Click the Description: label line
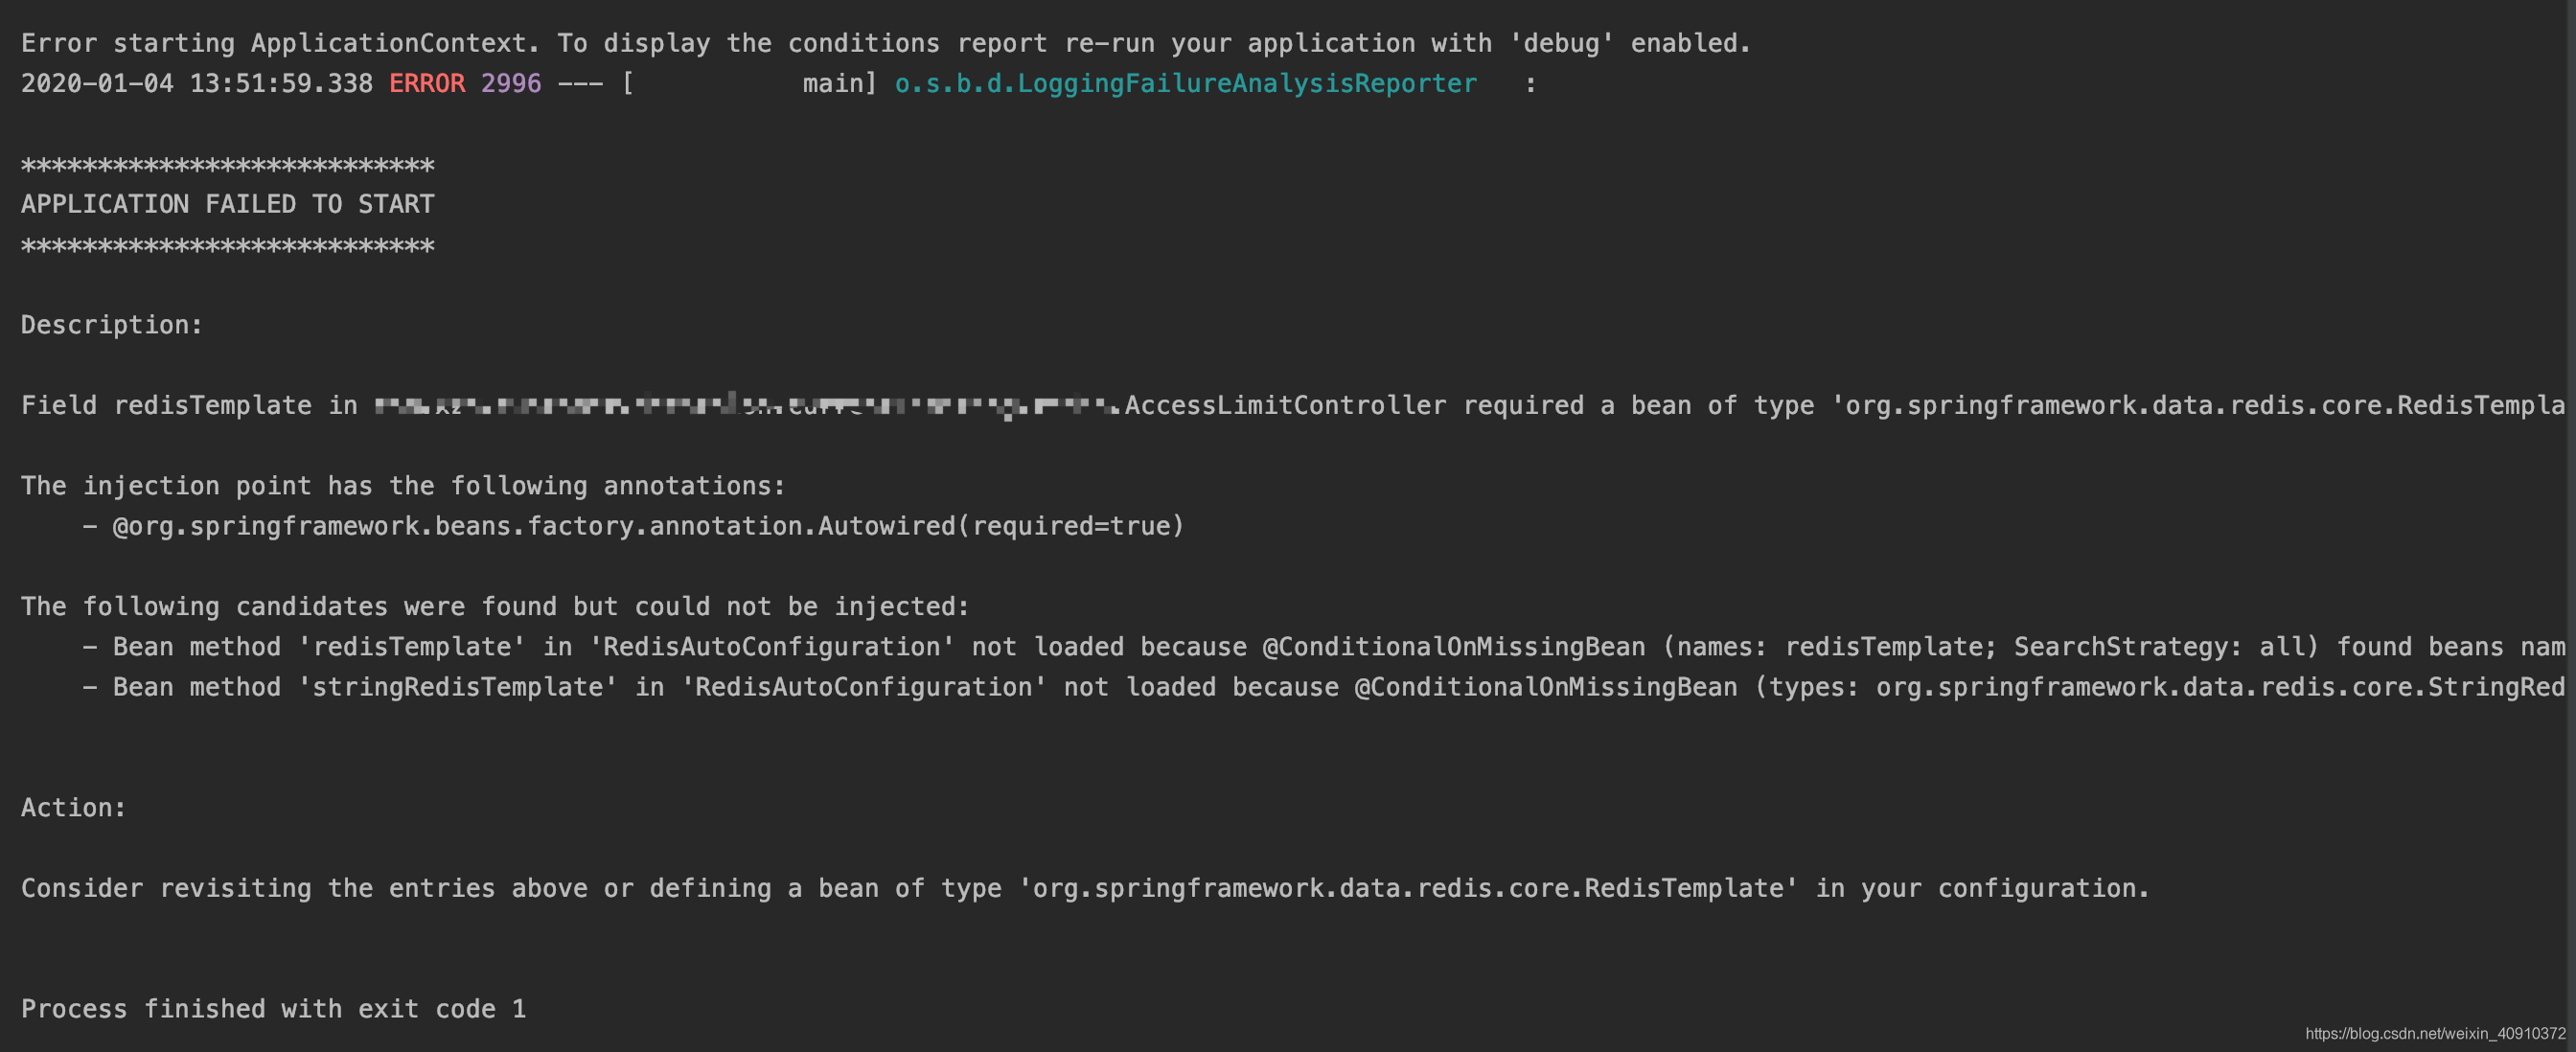 tap(111, 325)
